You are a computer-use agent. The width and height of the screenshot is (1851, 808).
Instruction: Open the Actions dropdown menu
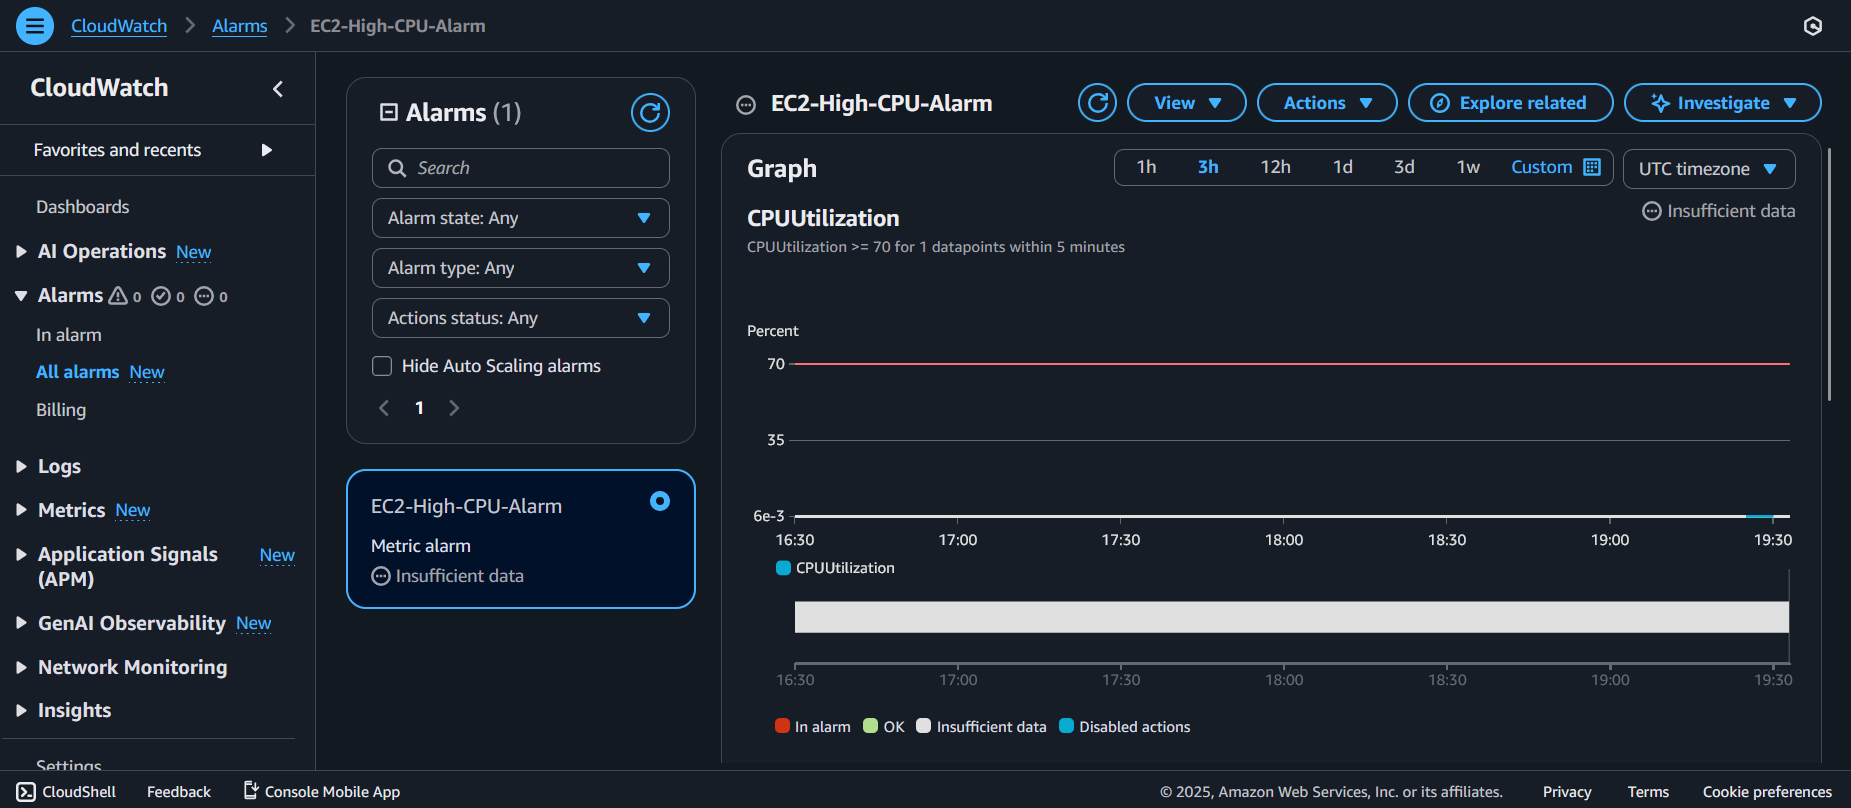point(1327,103)
